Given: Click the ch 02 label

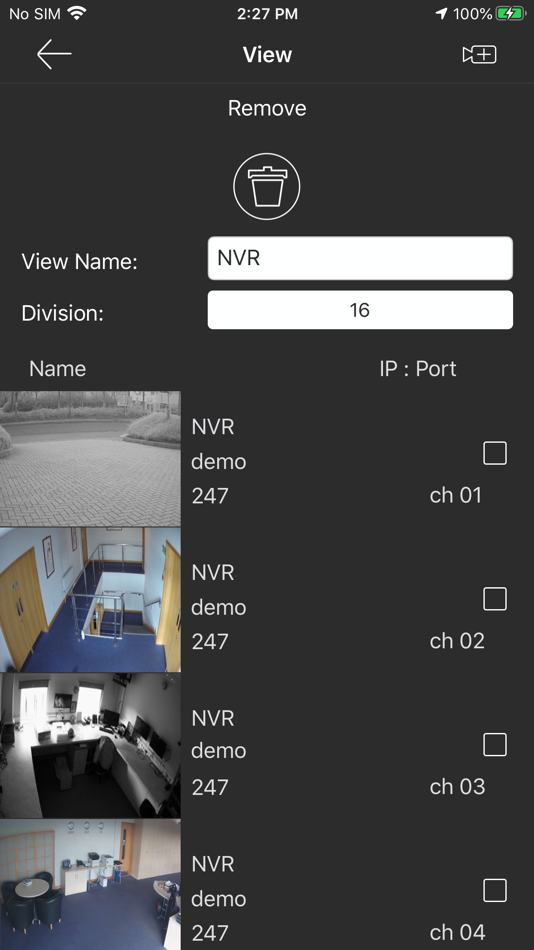Looking at the screenshot, I should coord(457,641).
